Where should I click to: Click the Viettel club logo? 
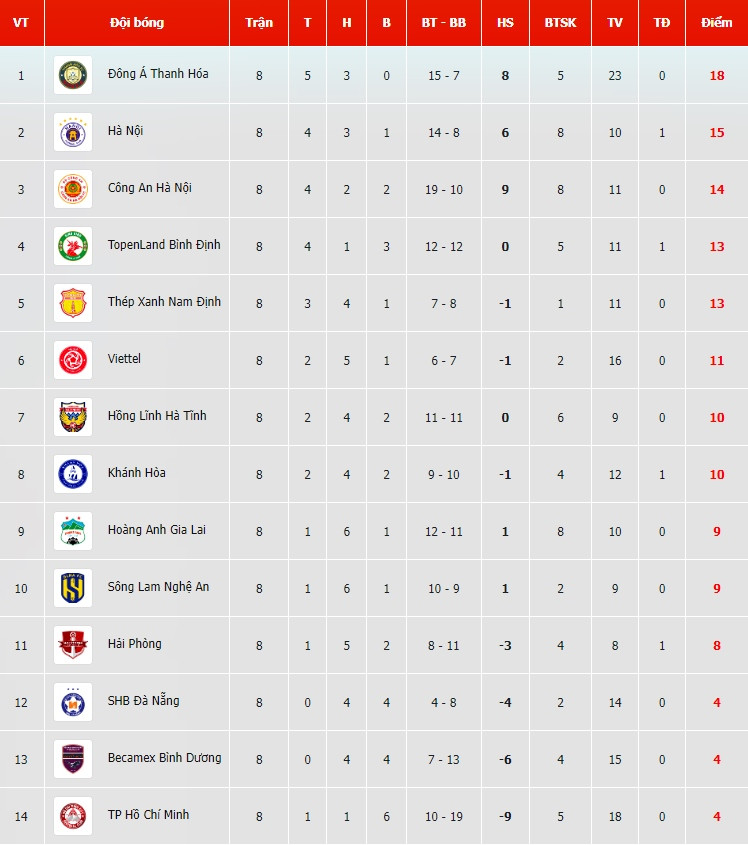(x=73, y=360)
